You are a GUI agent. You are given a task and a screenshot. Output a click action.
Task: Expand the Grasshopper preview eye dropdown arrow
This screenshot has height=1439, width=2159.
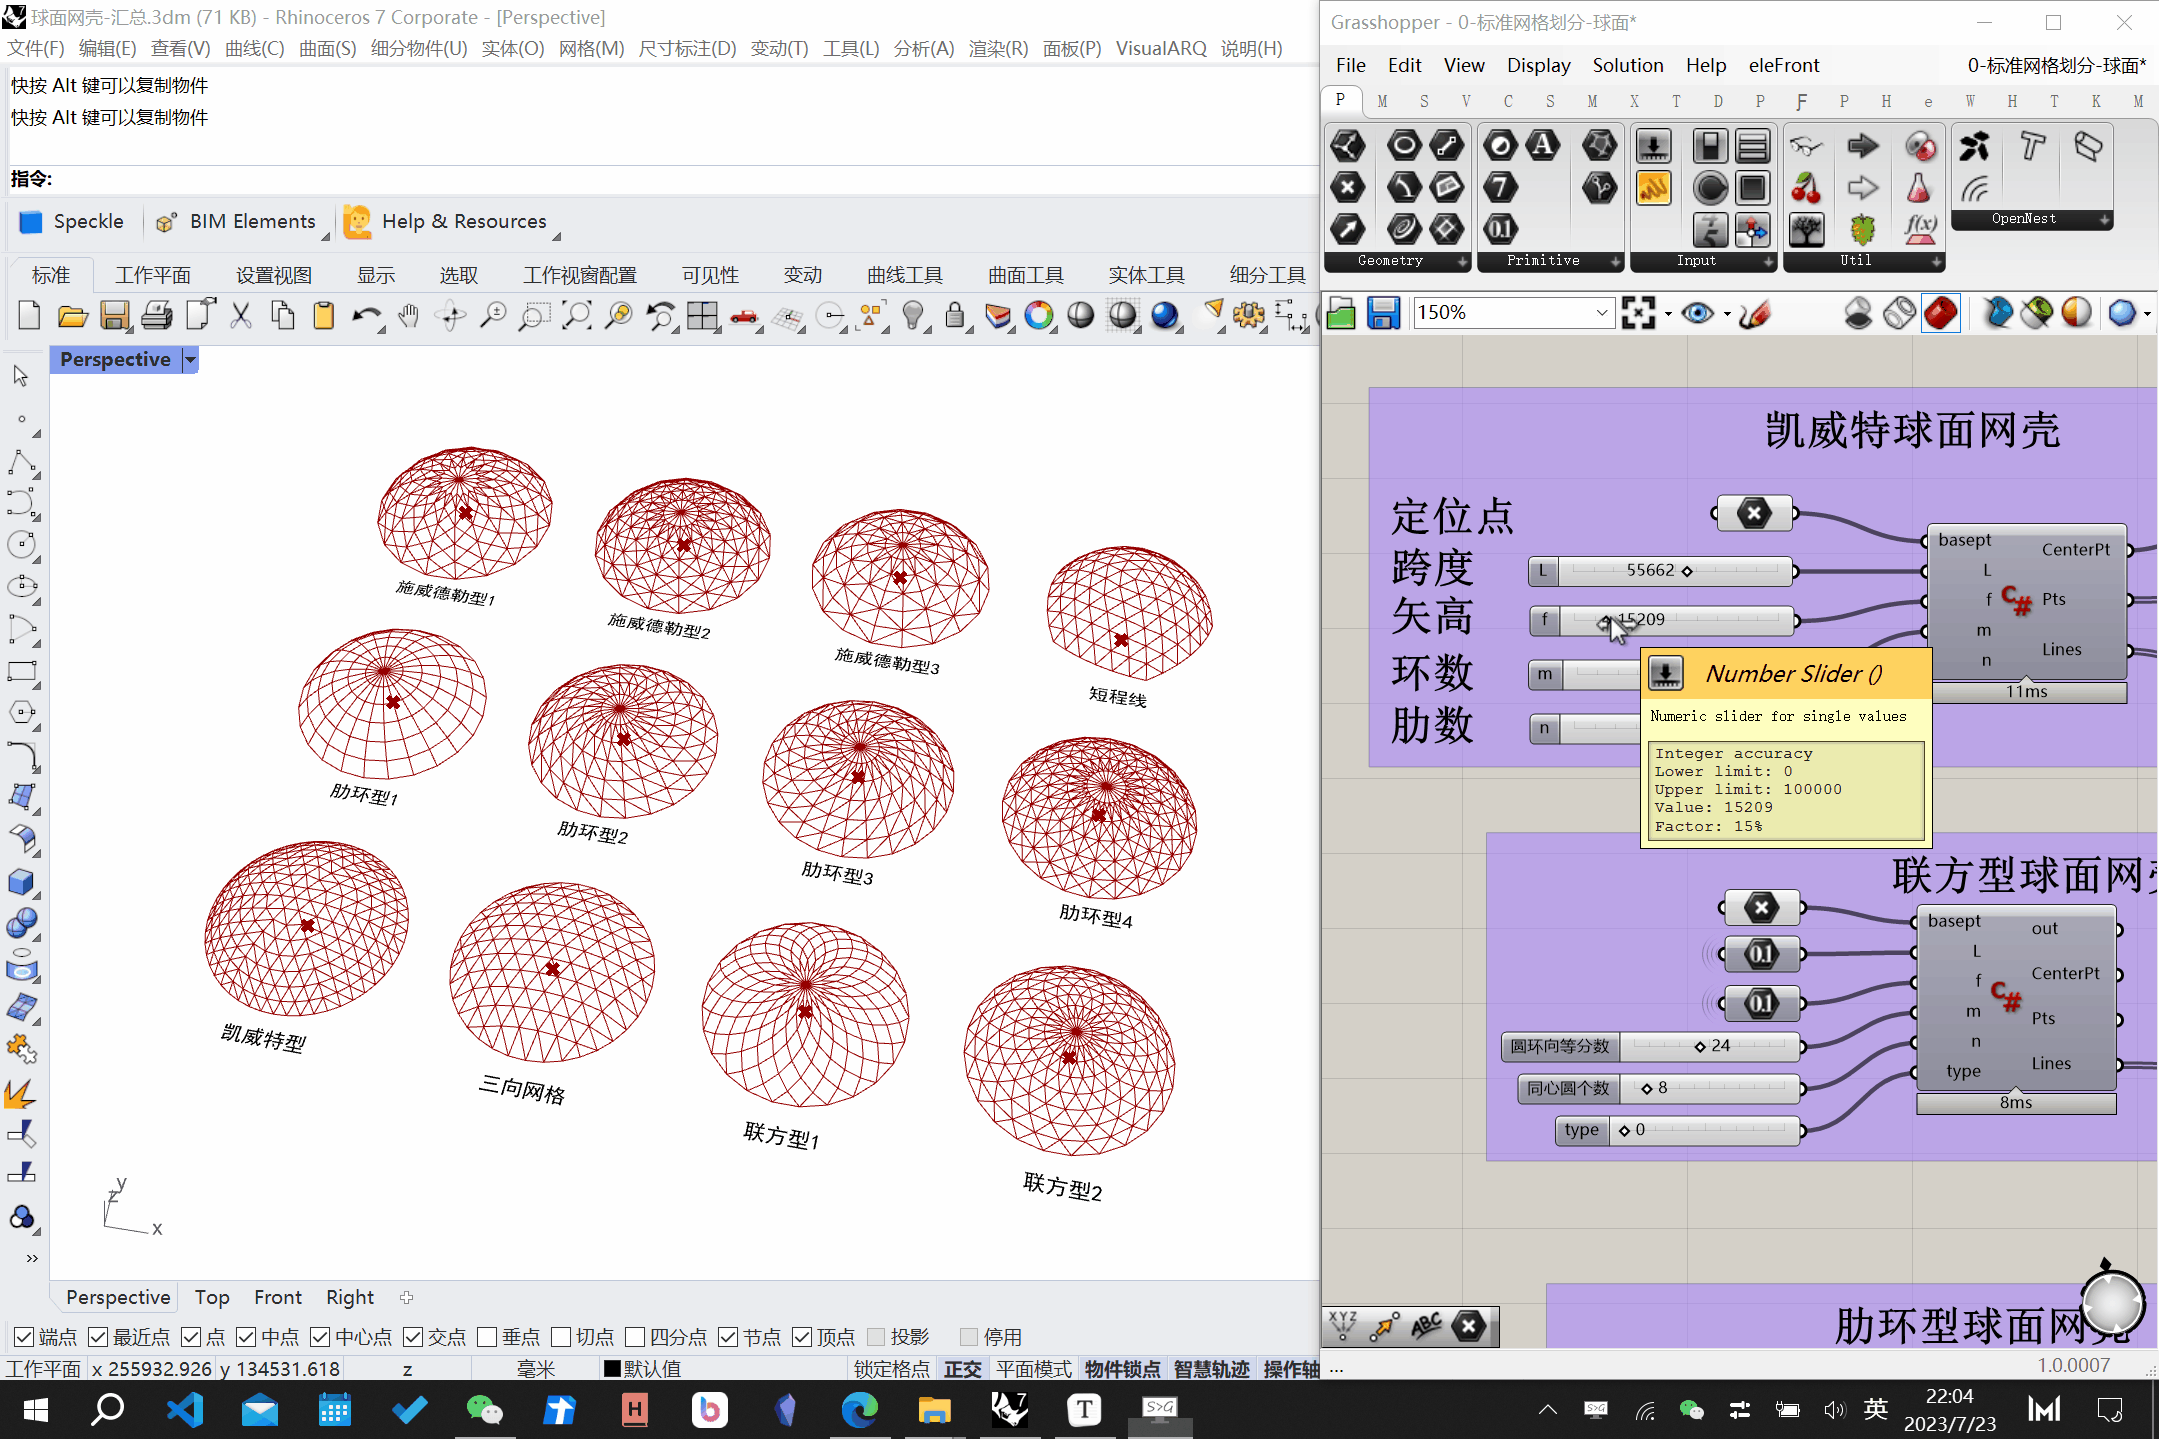(x=1727, y=314)
